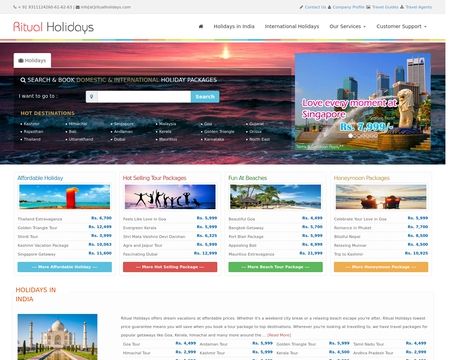450x360 pixels.
Task: Open the Thailand Extravaganza package
Action: point(40,219)
